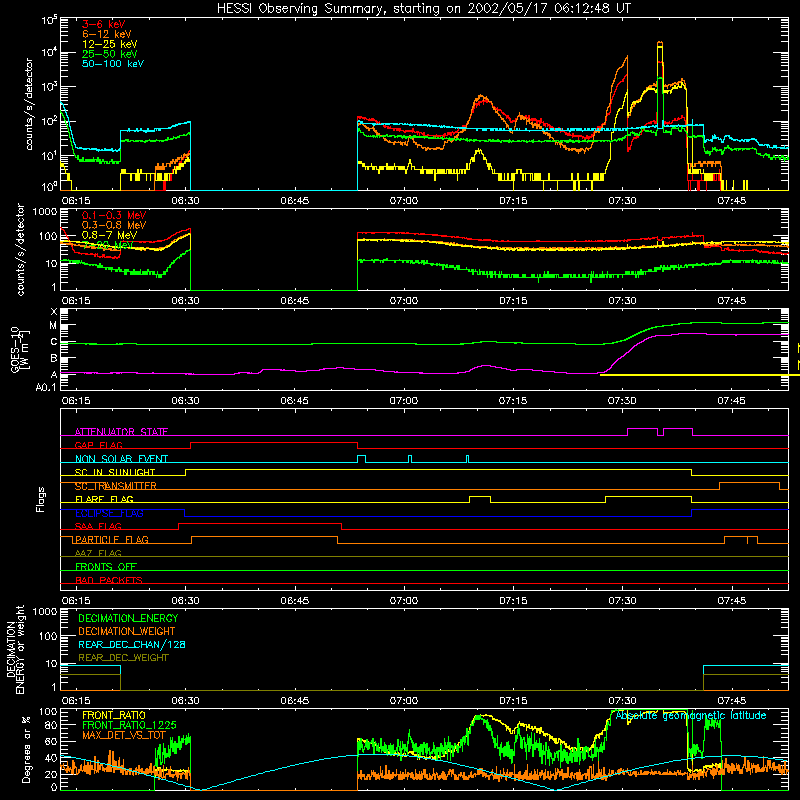Select the SC_IN_SUNLIGHT flag label
The image size is (800, 800).
[115, 472]
